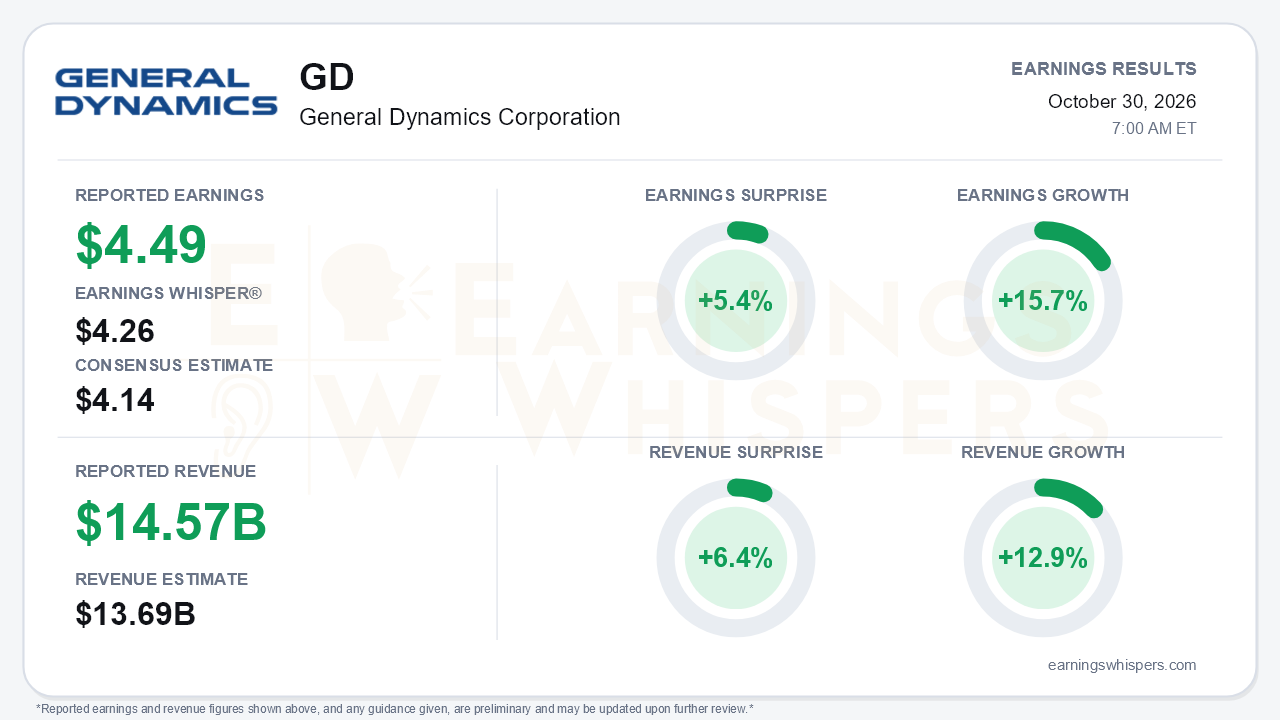The image size is (1280, 720).
Task: Click the Earnings Growth heading
Action: (x=1043, y=195)
